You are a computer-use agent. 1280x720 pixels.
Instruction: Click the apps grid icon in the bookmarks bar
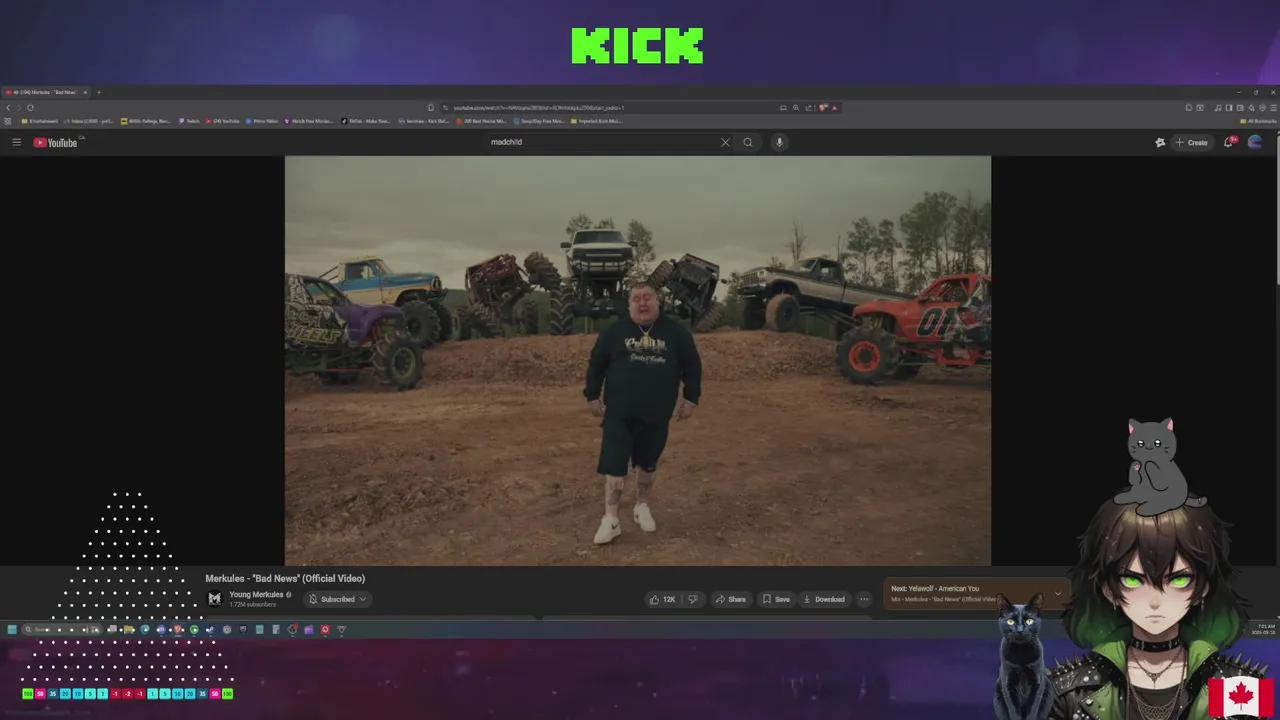8,121
